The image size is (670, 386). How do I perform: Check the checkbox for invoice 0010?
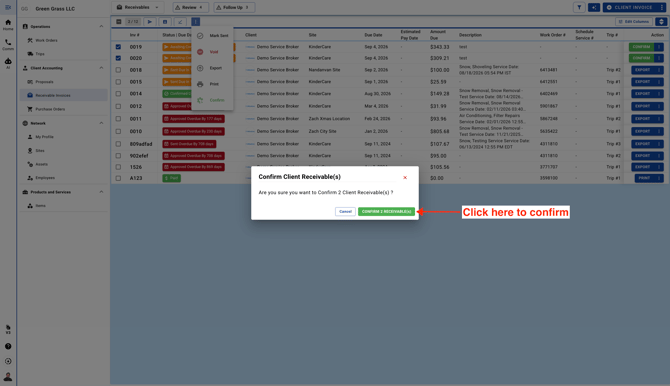tap(118, 131)
